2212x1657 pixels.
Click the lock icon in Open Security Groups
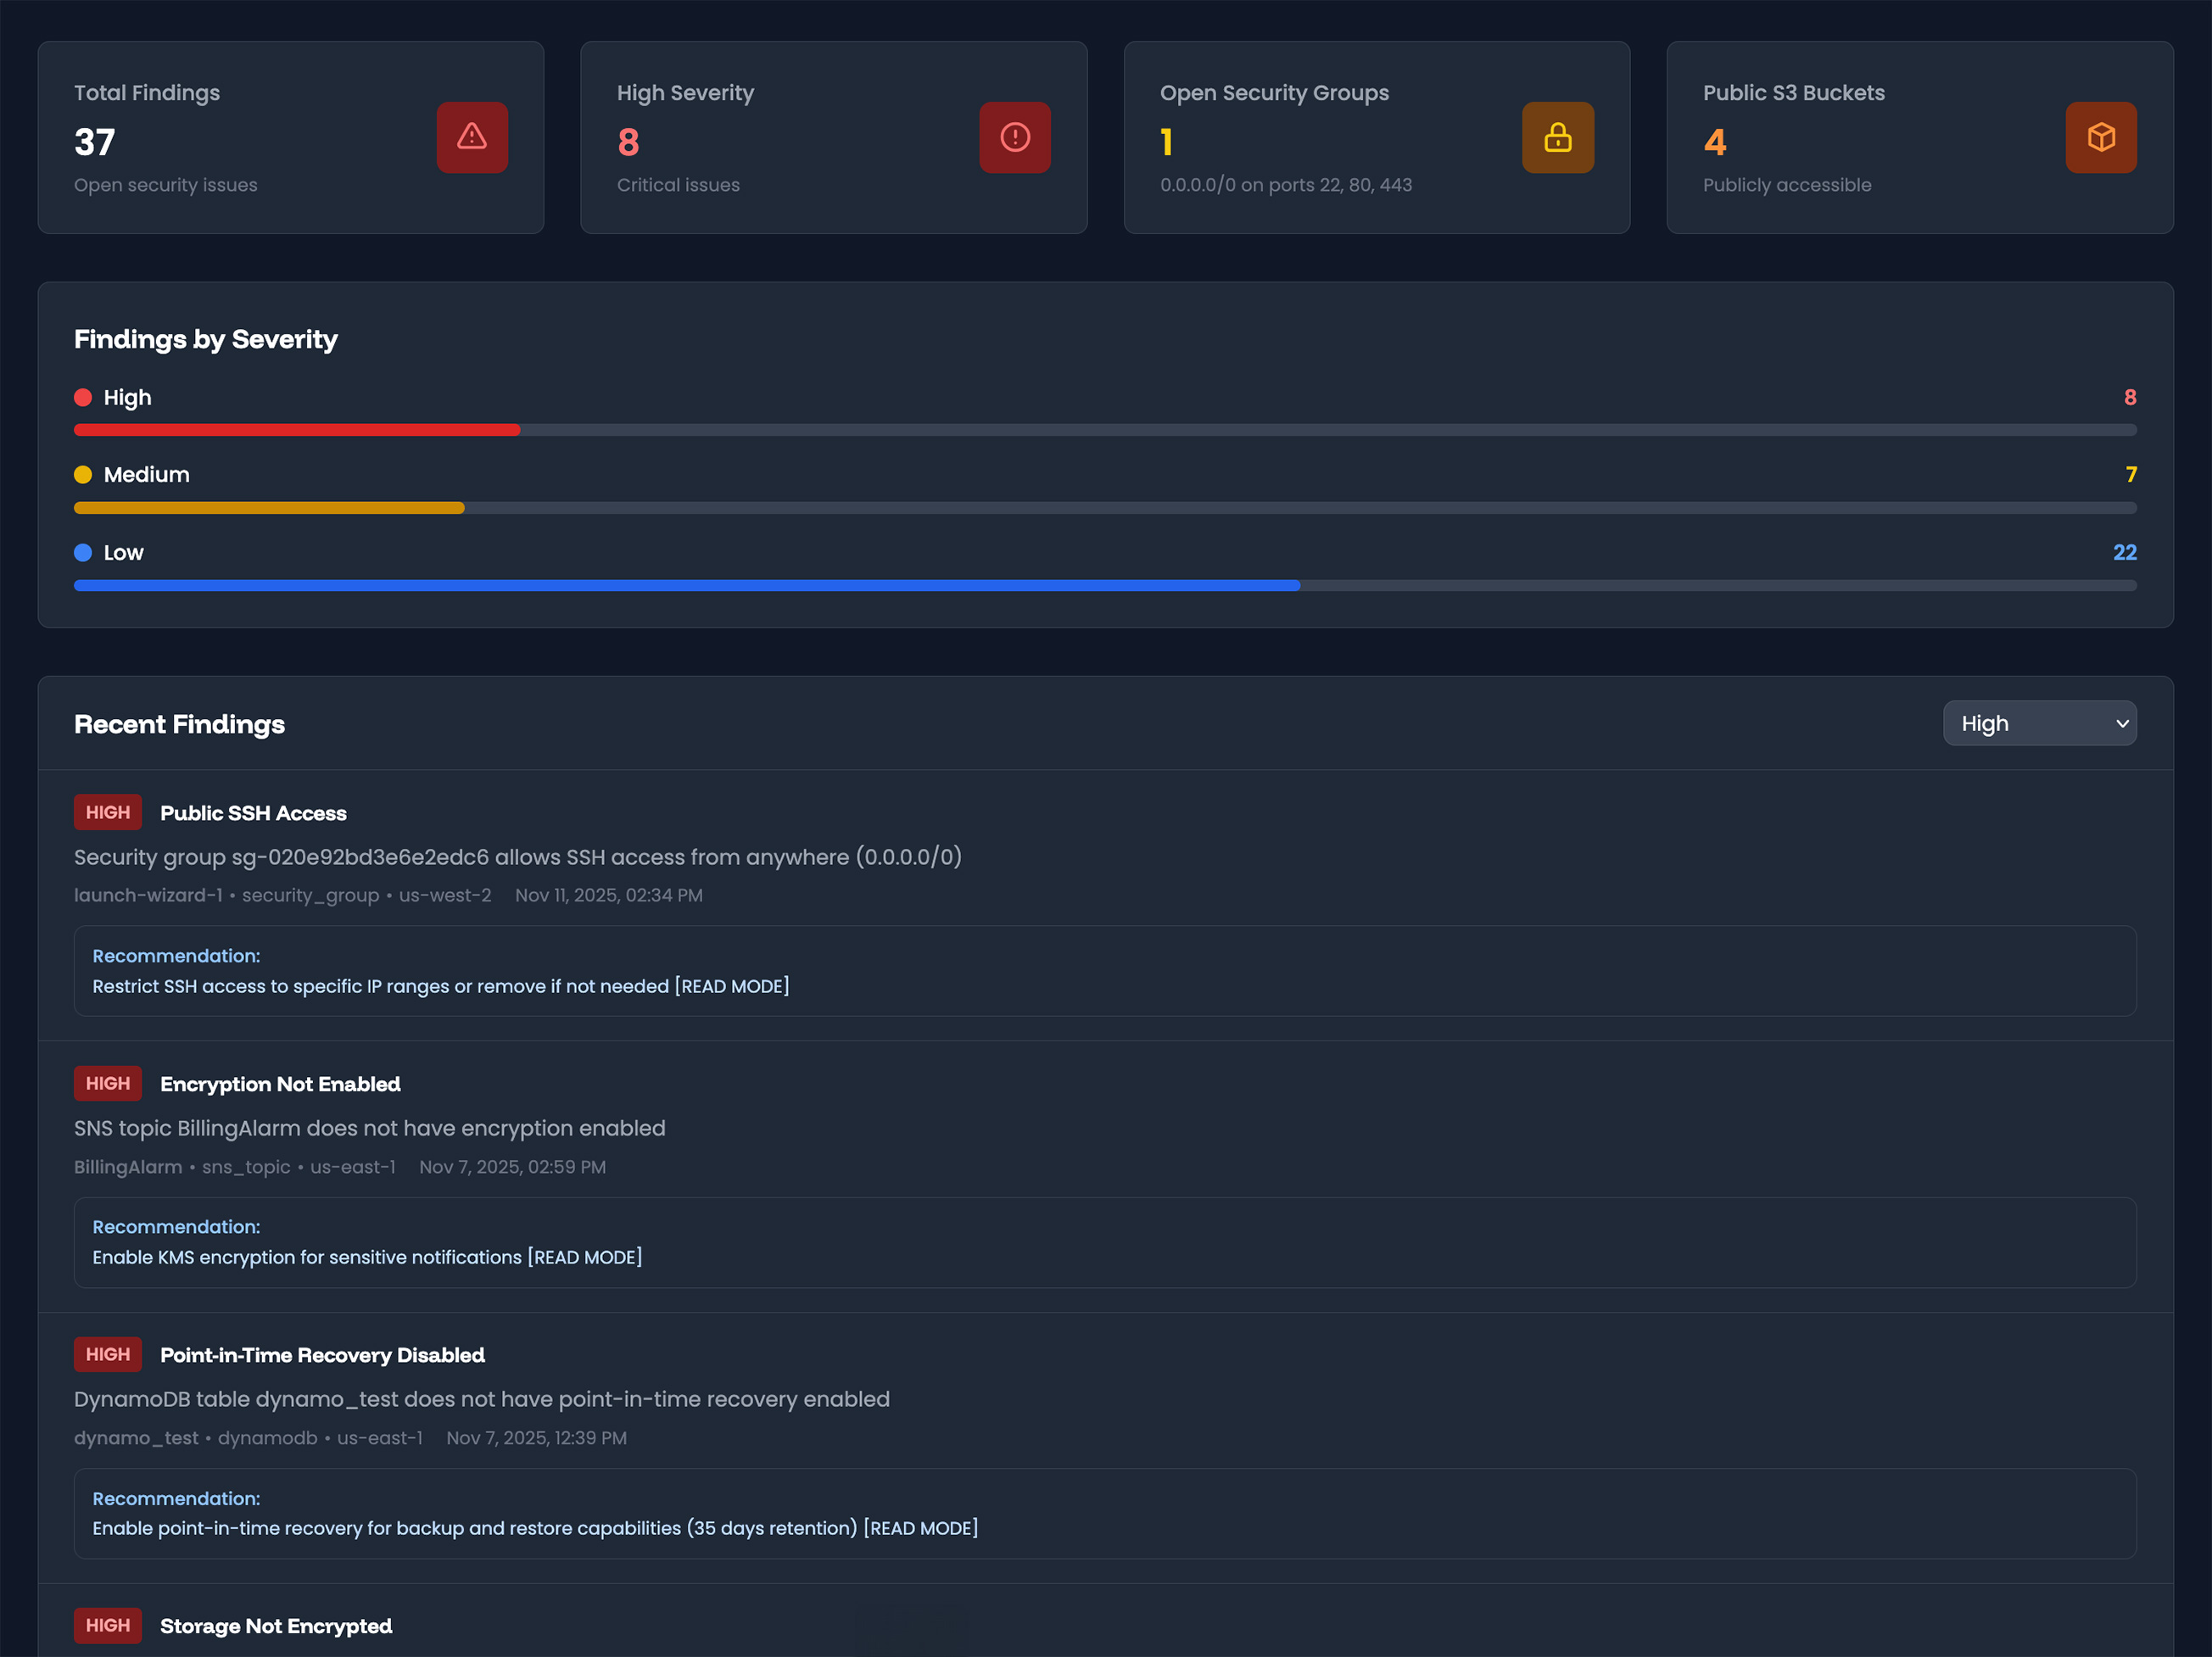tap(1557, 137)
